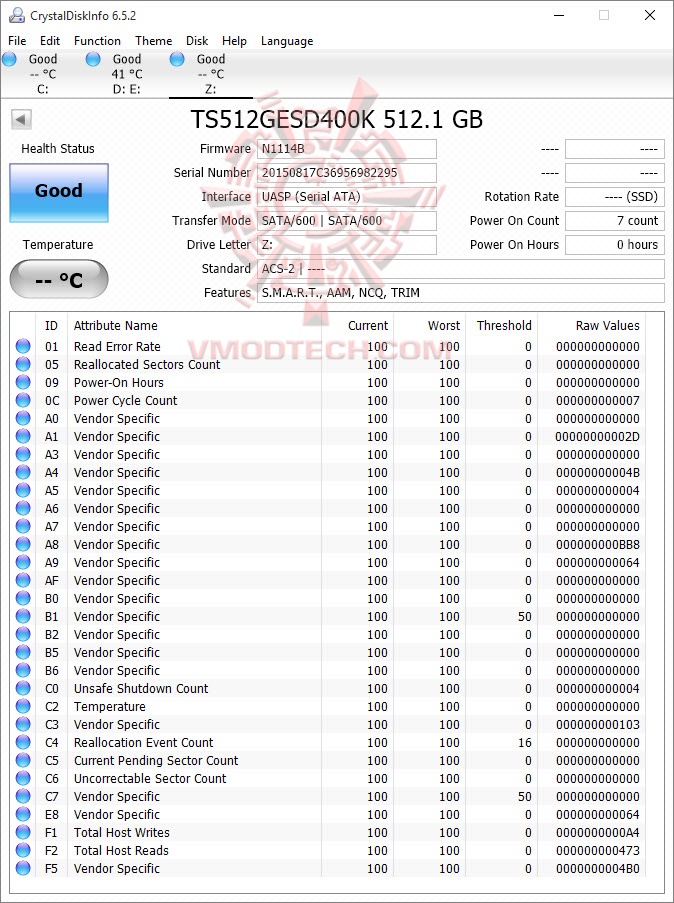Click the Rotation Rate value (SSD)

tap(615, 197)
